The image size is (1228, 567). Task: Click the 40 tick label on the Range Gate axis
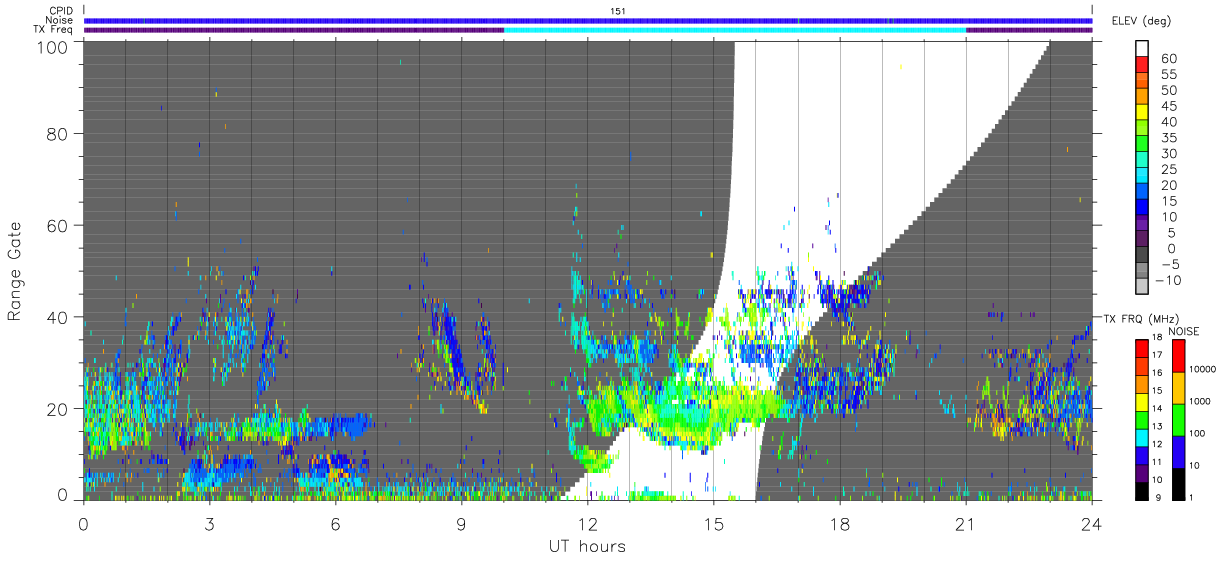57,317
